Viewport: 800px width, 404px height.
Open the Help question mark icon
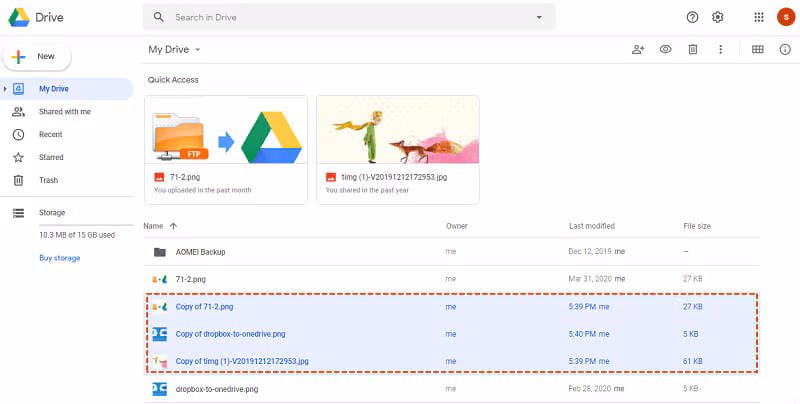692,17
